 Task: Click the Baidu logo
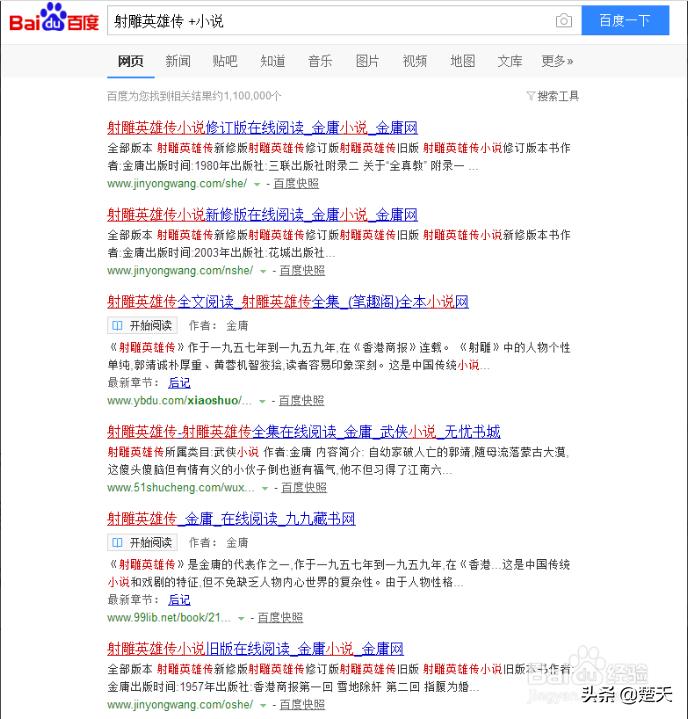coord(54,18)
